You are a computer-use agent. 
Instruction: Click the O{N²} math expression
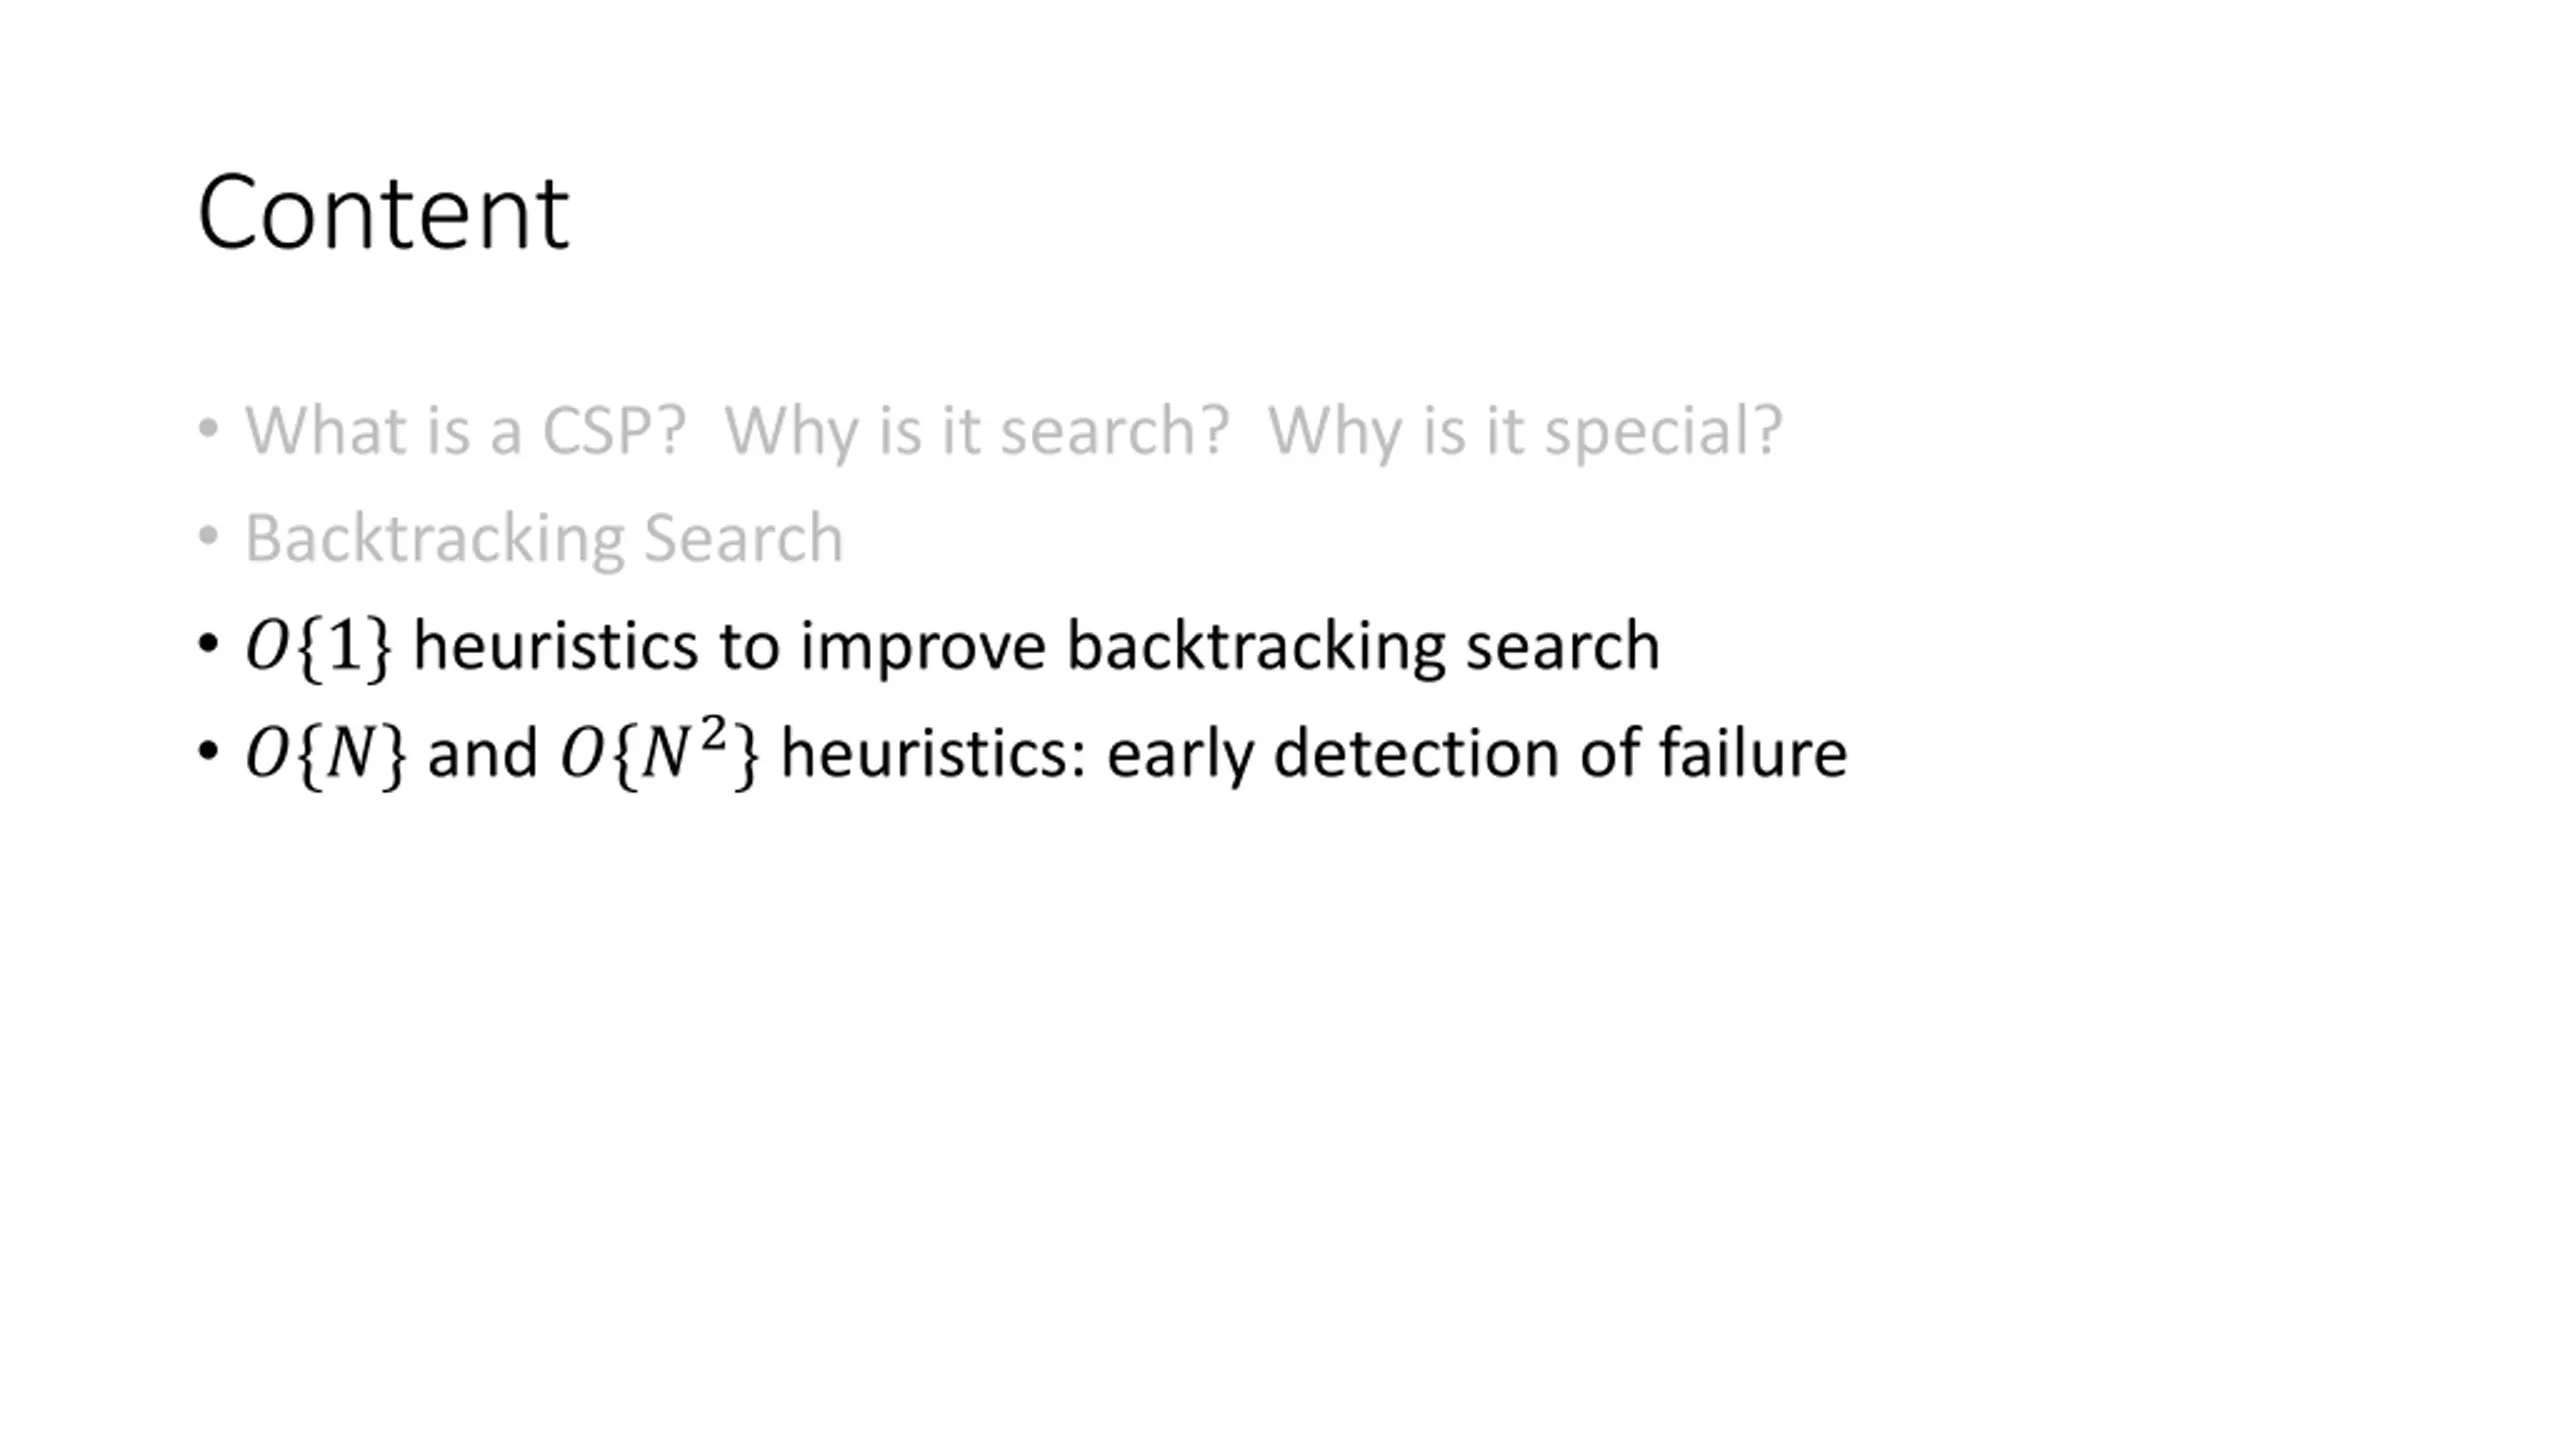pos(660,752)
